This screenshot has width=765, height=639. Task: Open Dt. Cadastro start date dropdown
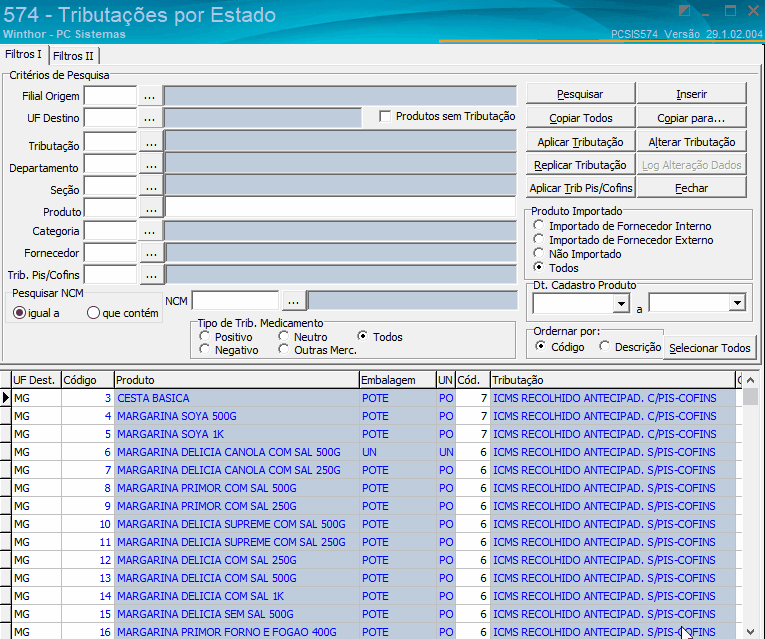pyautogui.click(x=621, y=303)
